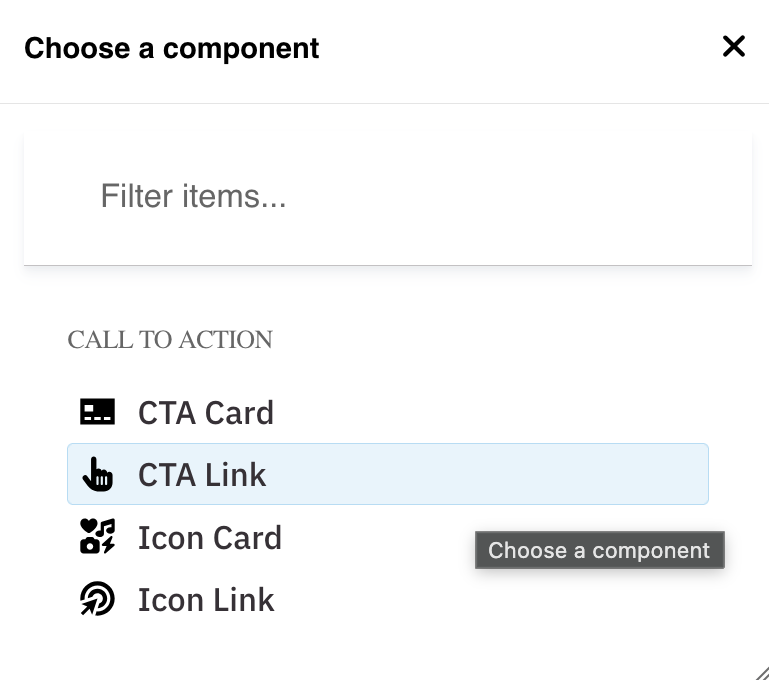Choose the Icon Link component label
This screenshot has width=769, height=680.
coord(206,599)
